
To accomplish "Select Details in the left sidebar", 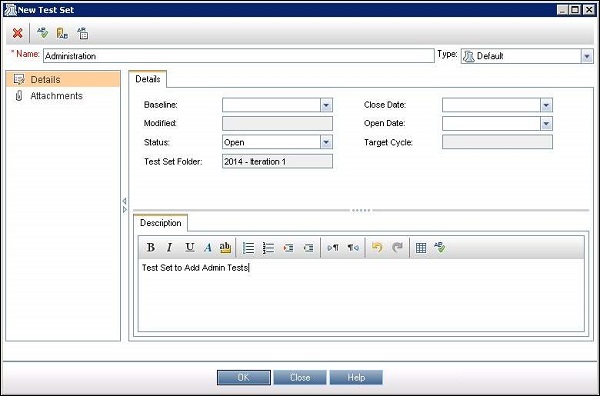I will tap(63, 79).
